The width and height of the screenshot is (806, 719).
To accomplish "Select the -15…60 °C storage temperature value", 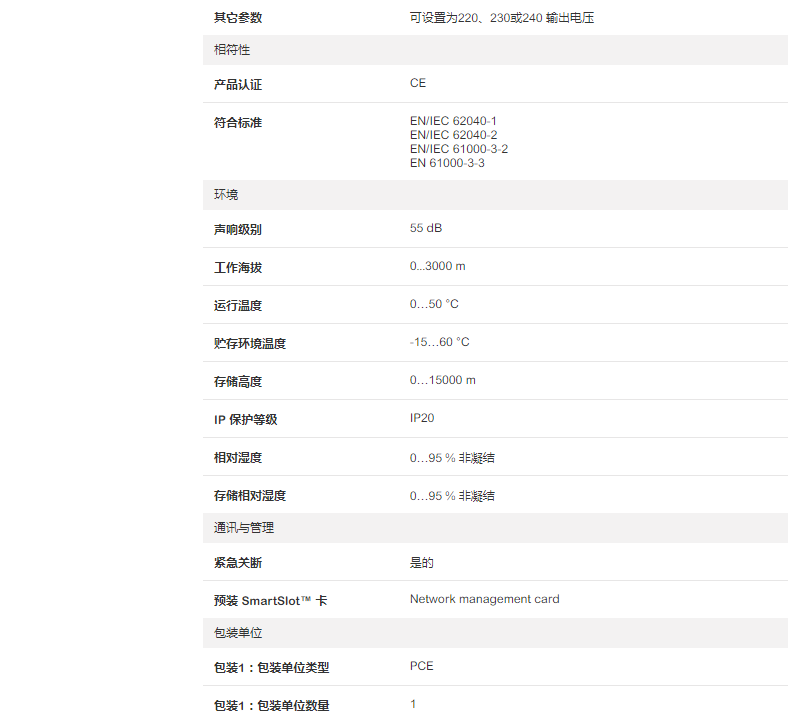I will [x=439, y=342].
